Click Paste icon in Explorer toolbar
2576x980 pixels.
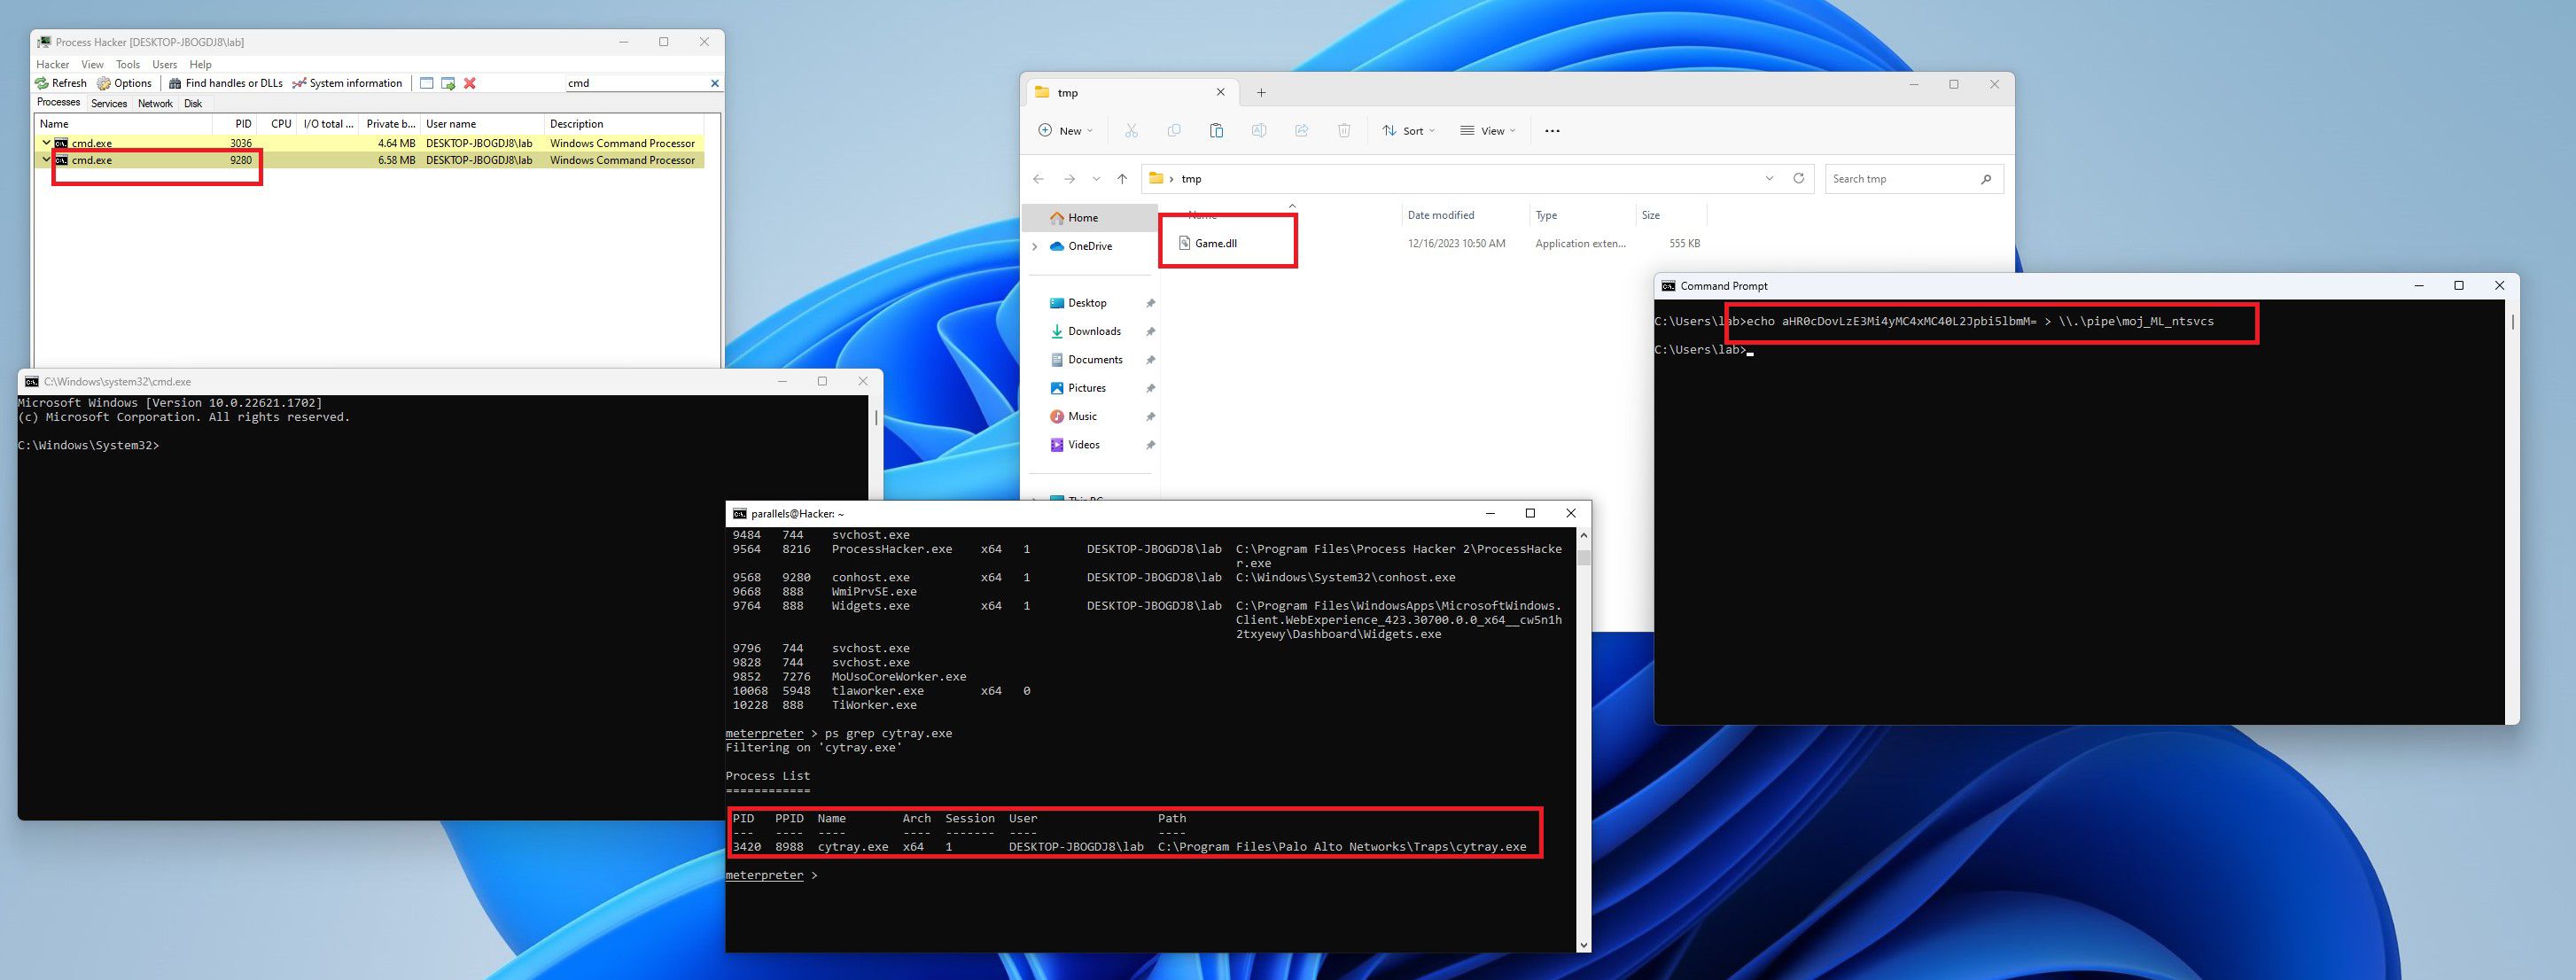pyautogui.click(x=1216, y=131)
